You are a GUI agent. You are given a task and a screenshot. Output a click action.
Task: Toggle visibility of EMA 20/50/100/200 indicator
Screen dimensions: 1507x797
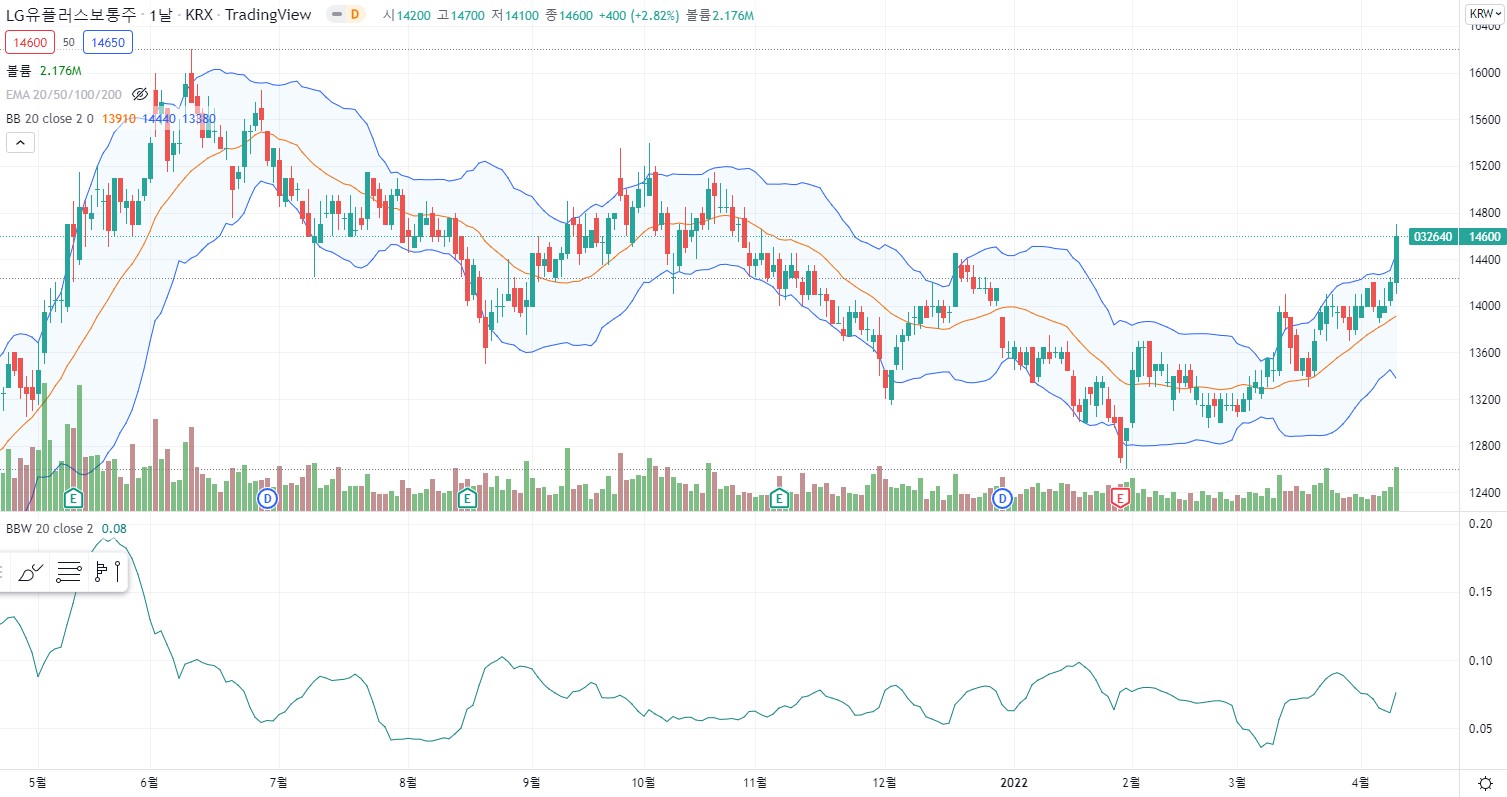tap(140, 94)
